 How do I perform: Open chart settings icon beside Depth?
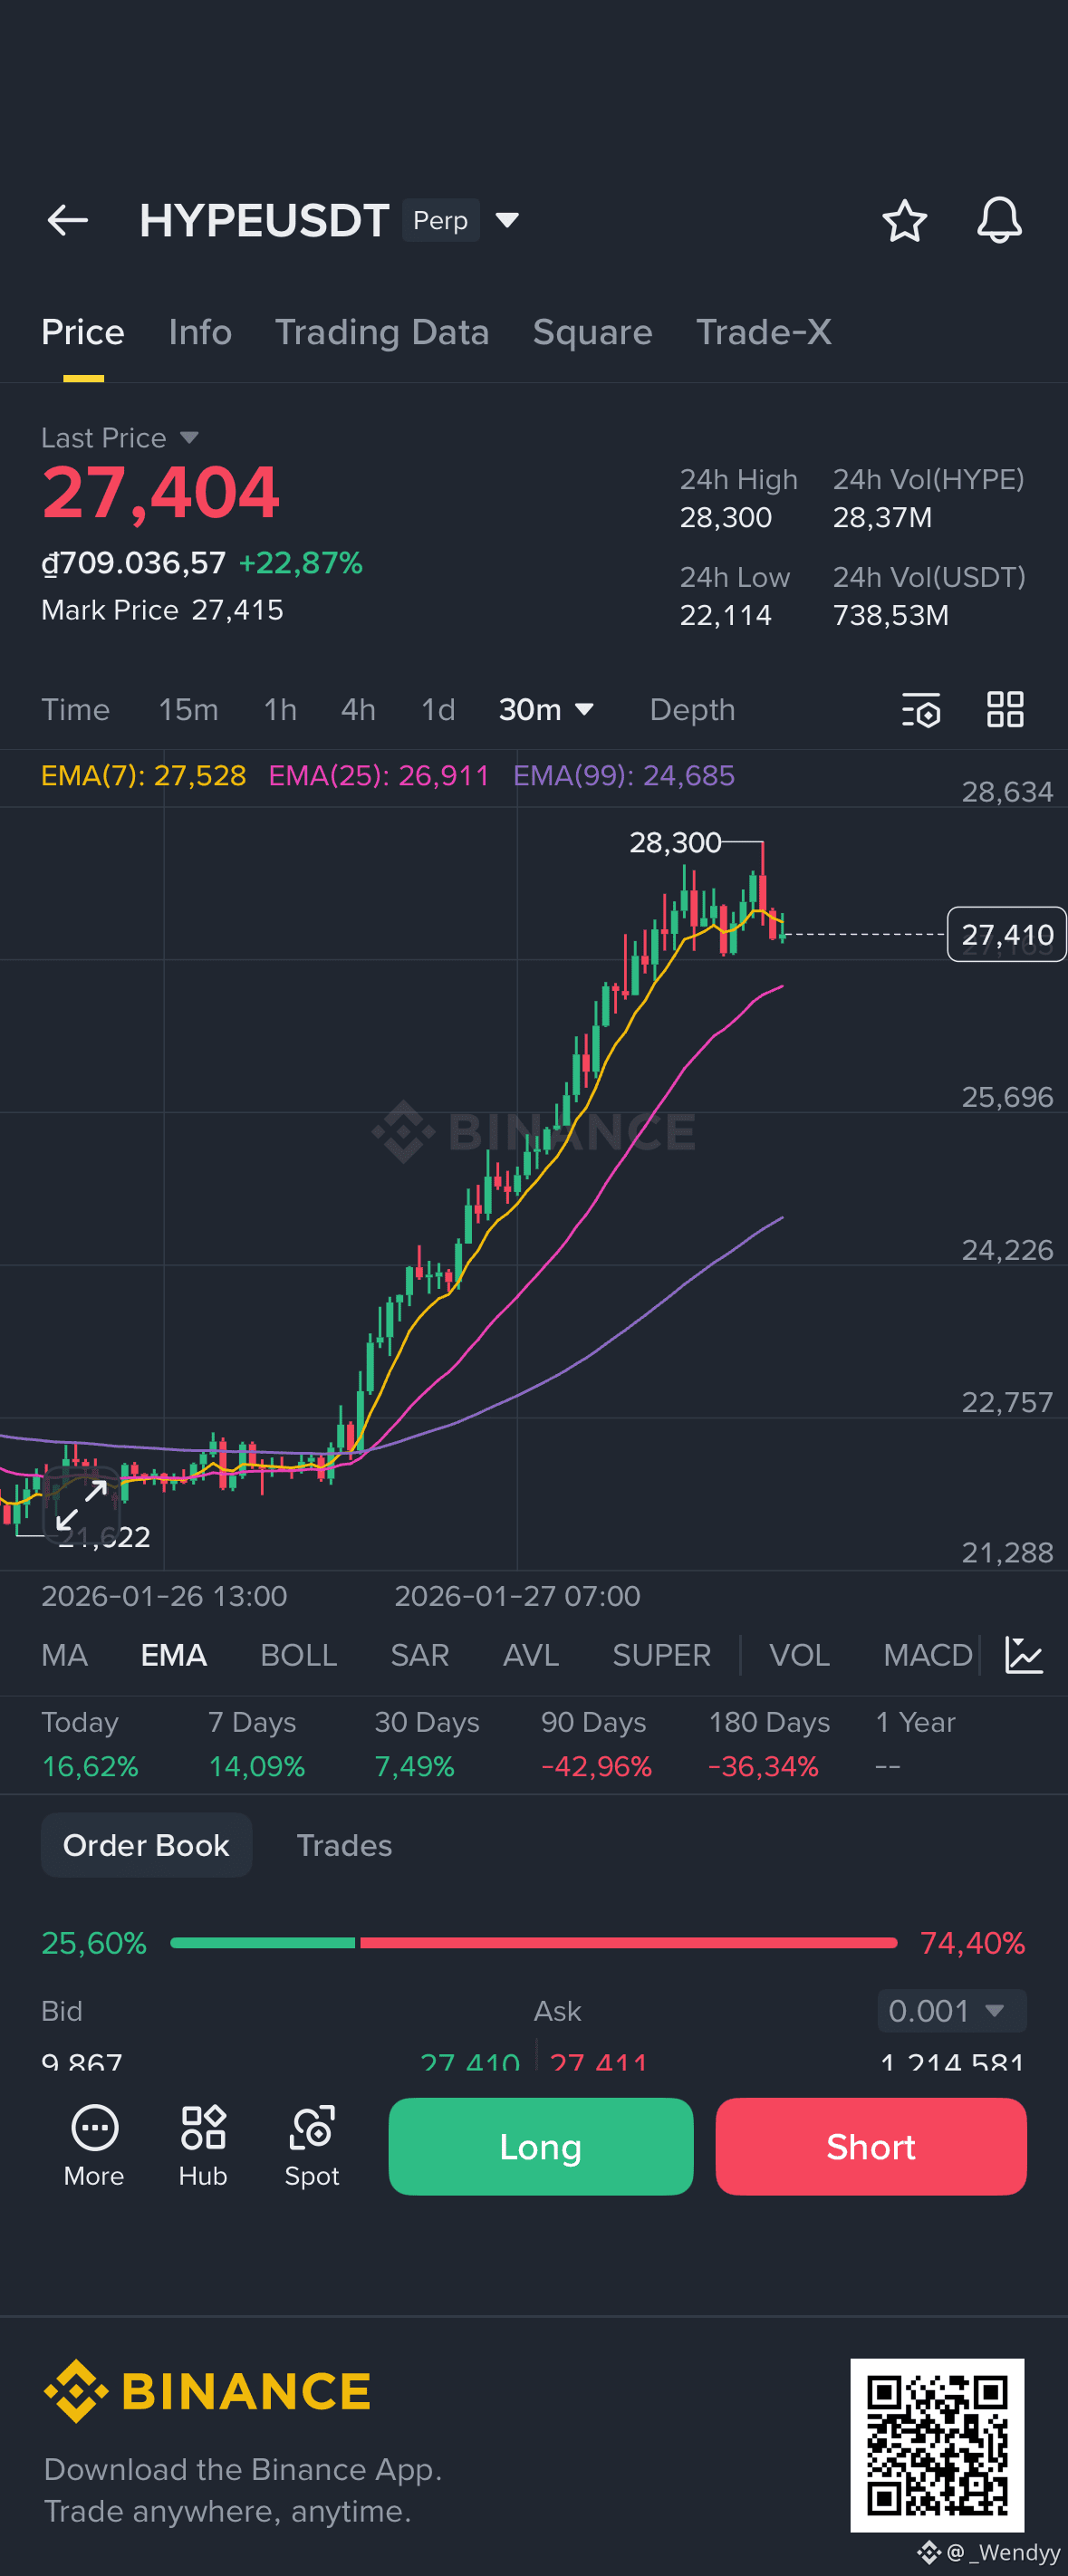(x=921, y=710)
